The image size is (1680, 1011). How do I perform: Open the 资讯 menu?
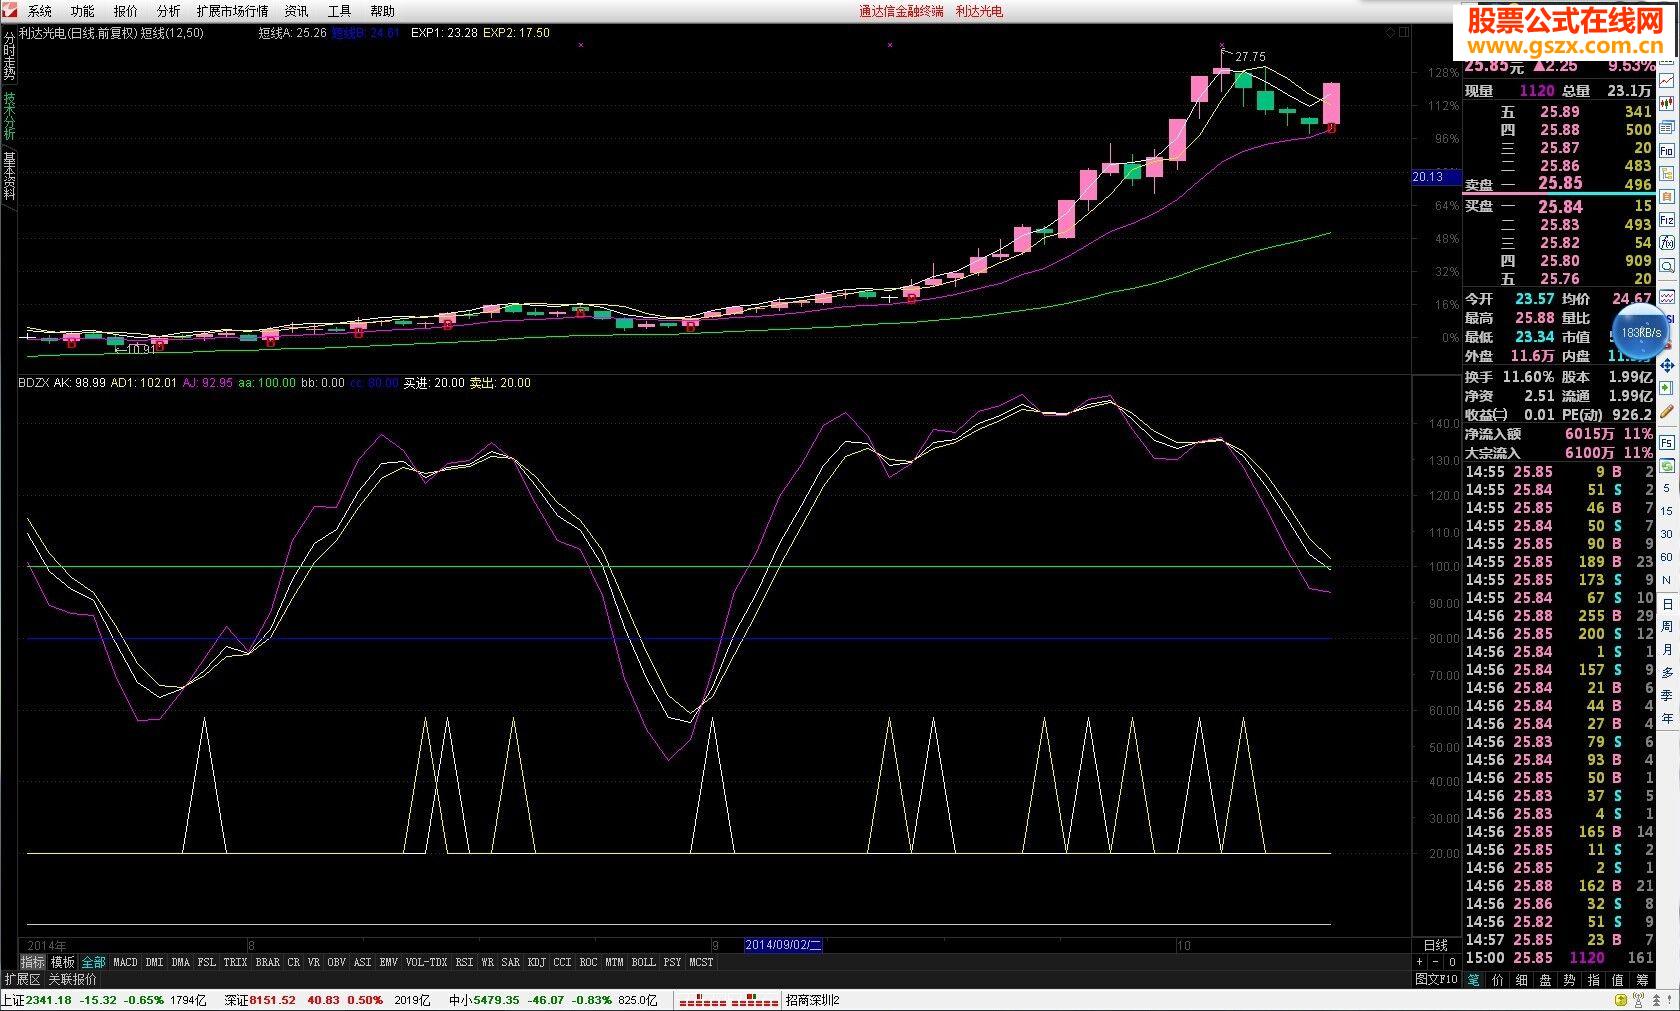297,11
